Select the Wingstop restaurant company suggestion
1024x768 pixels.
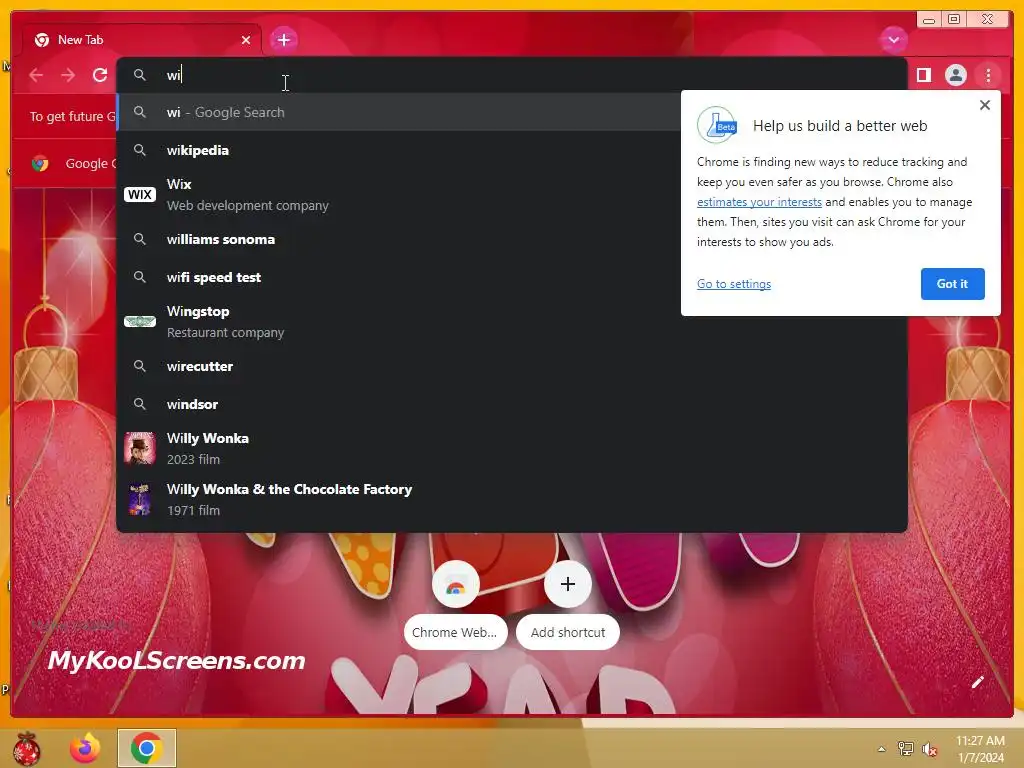coord(512,321)
